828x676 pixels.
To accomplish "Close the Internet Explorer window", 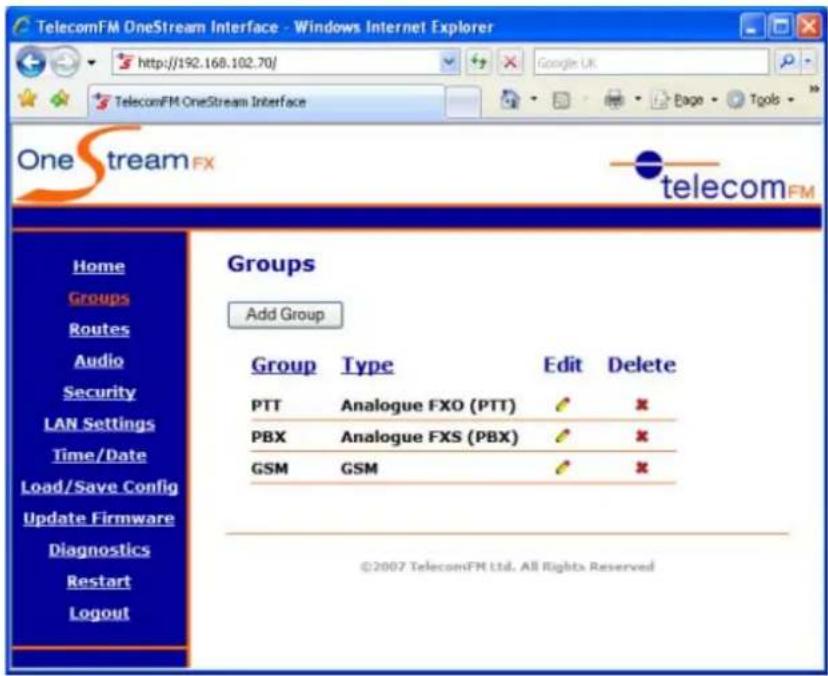I will pos(809,26).
